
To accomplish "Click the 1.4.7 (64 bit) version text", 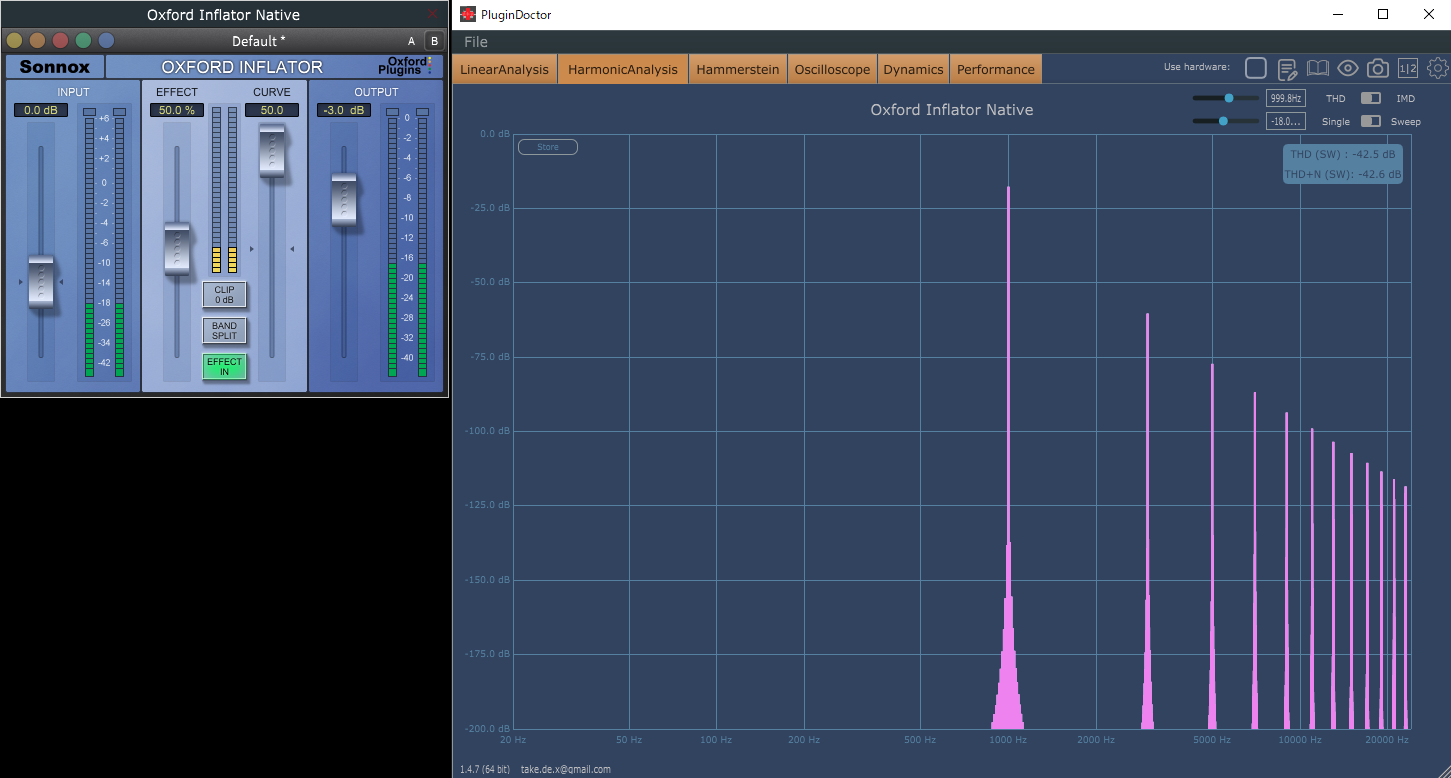I will tap(484, 770).
